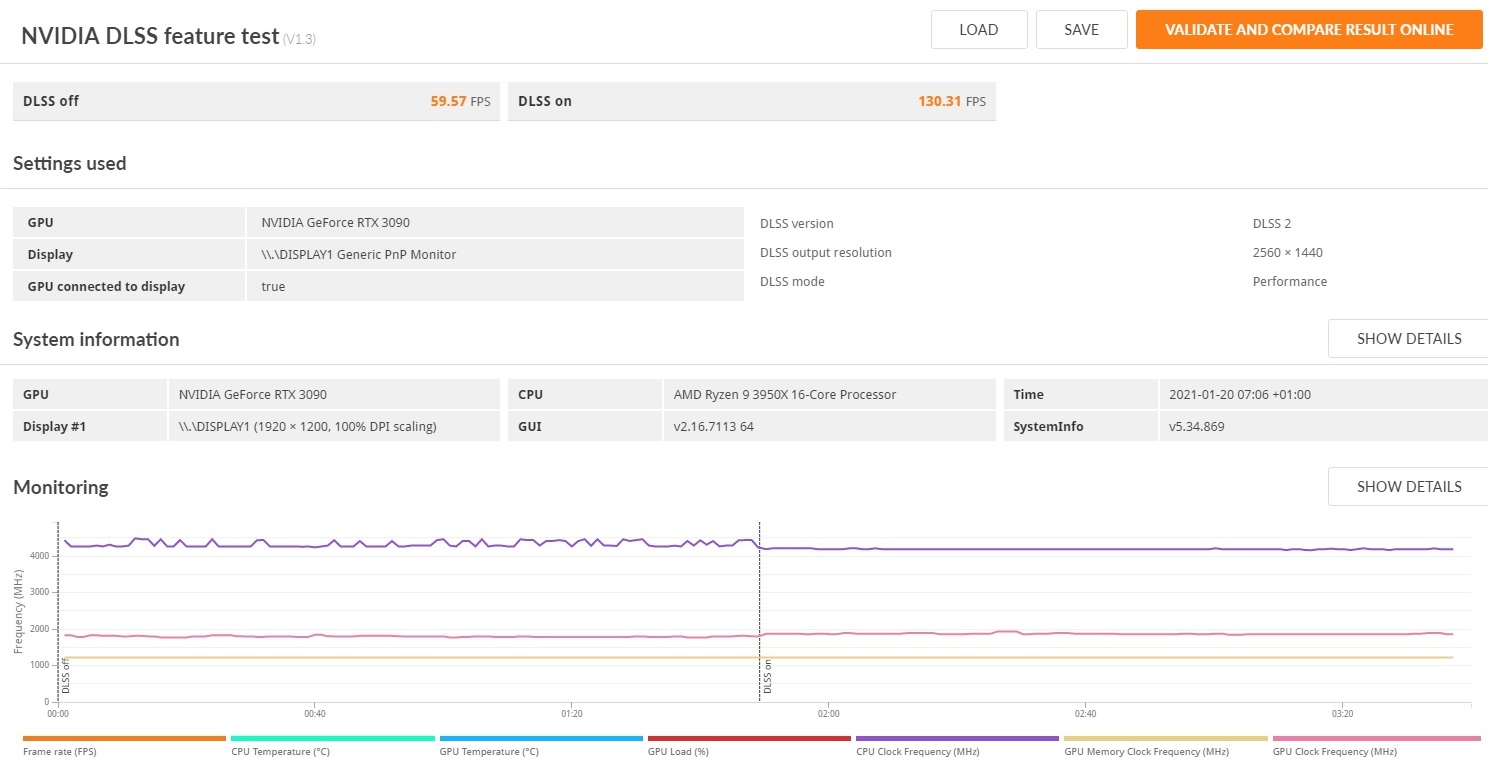Viewport: 1488px width, 774px height.
Task: Select the Generic PnP Monitor display value
Action: point(359,255)
